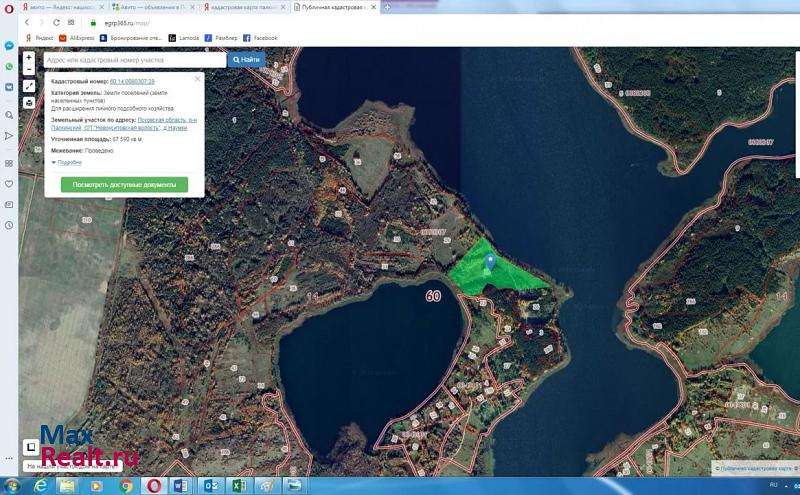Open WhatsApp in Opera sidebar
Screen dimensions: 800x495
click(8, 67)
